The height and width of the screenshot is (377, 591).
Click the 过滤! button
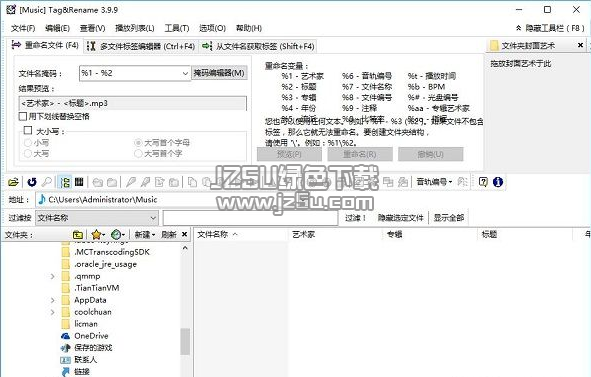[x=355, y=218]
